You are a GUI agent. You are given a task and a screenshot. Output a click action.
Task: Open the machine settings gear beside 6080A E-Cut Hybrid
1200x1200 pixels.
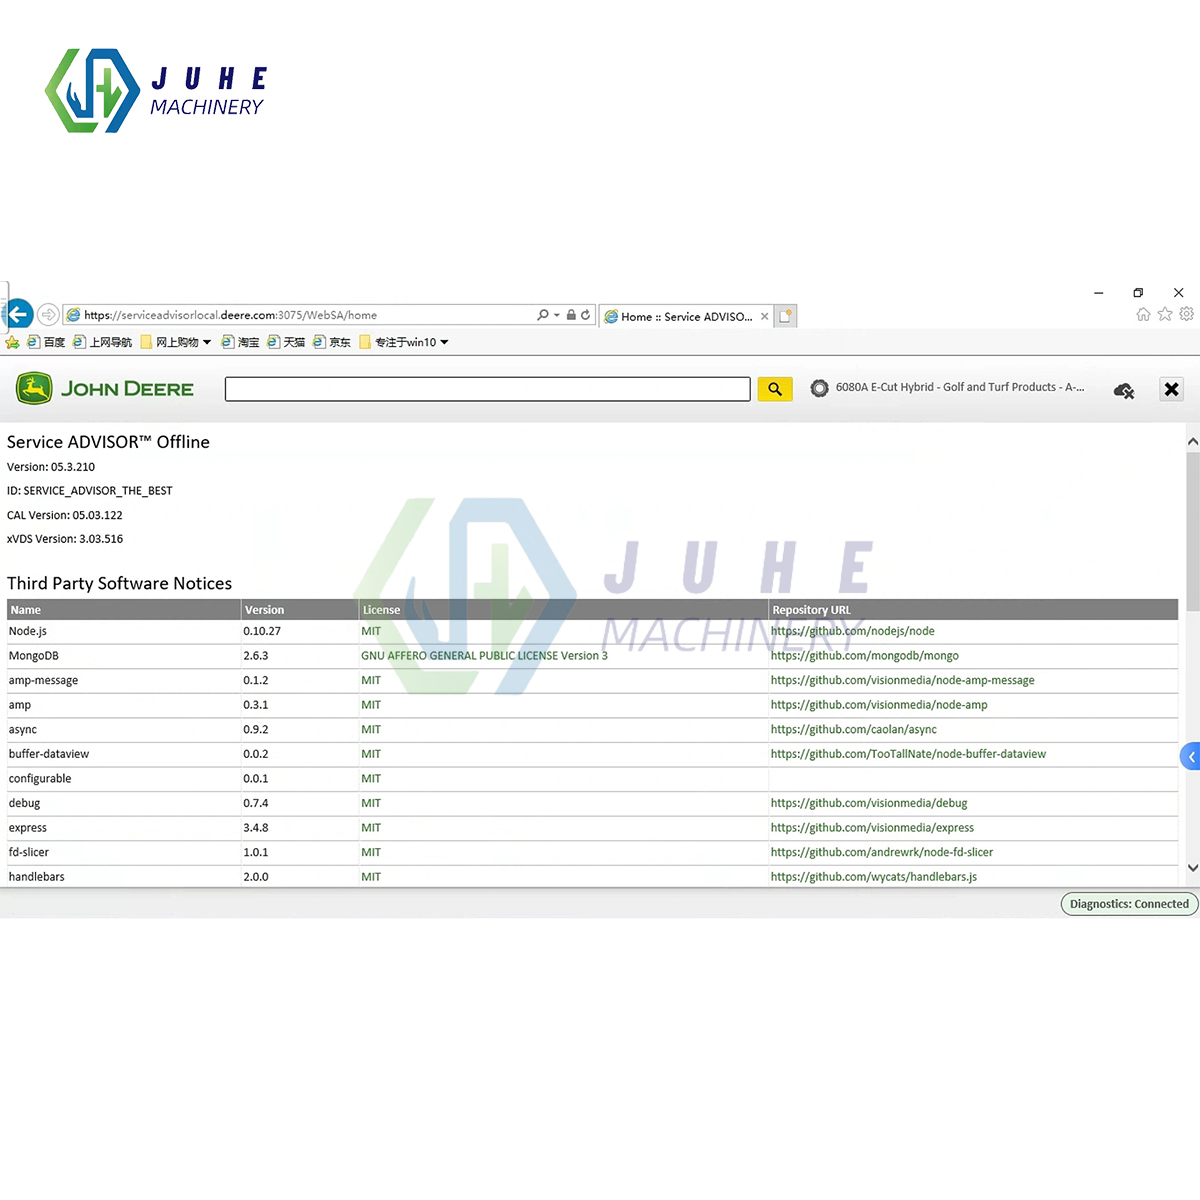pos(820,387)
